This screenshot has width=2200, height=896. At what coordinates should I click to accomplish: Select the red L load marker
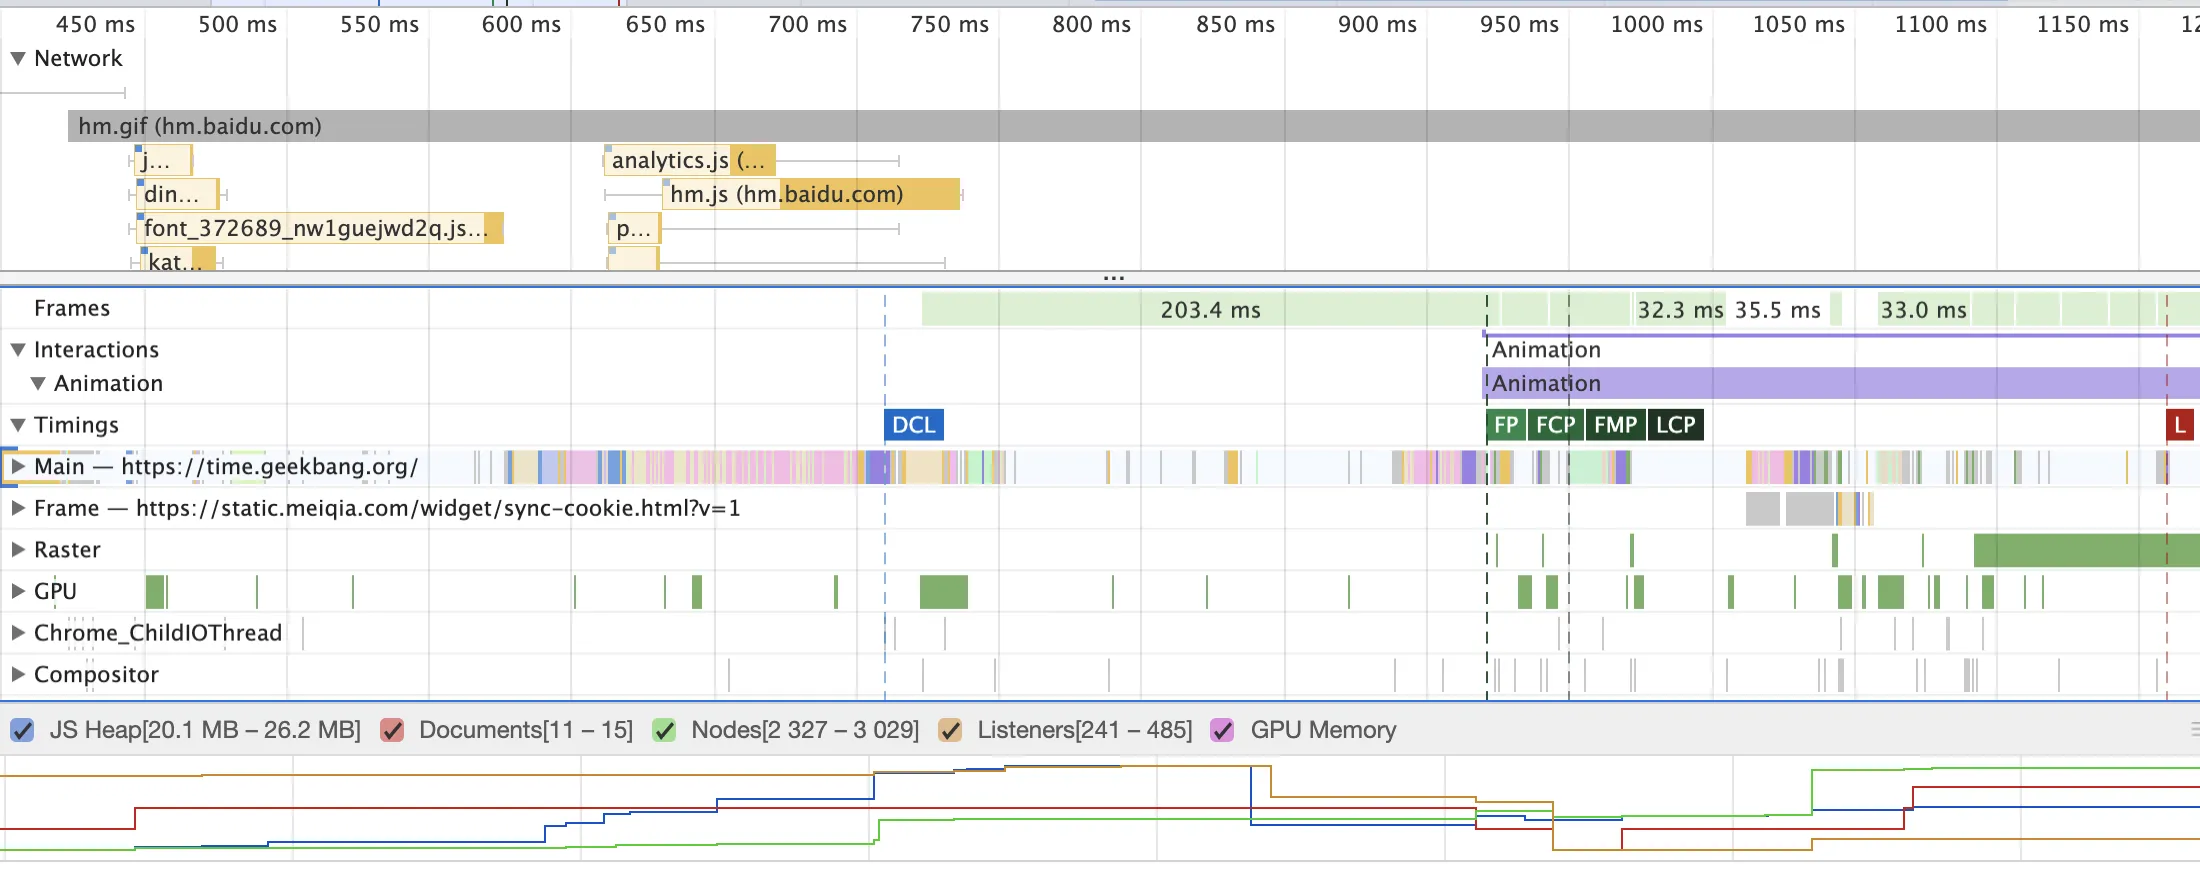coord(2179,425)
